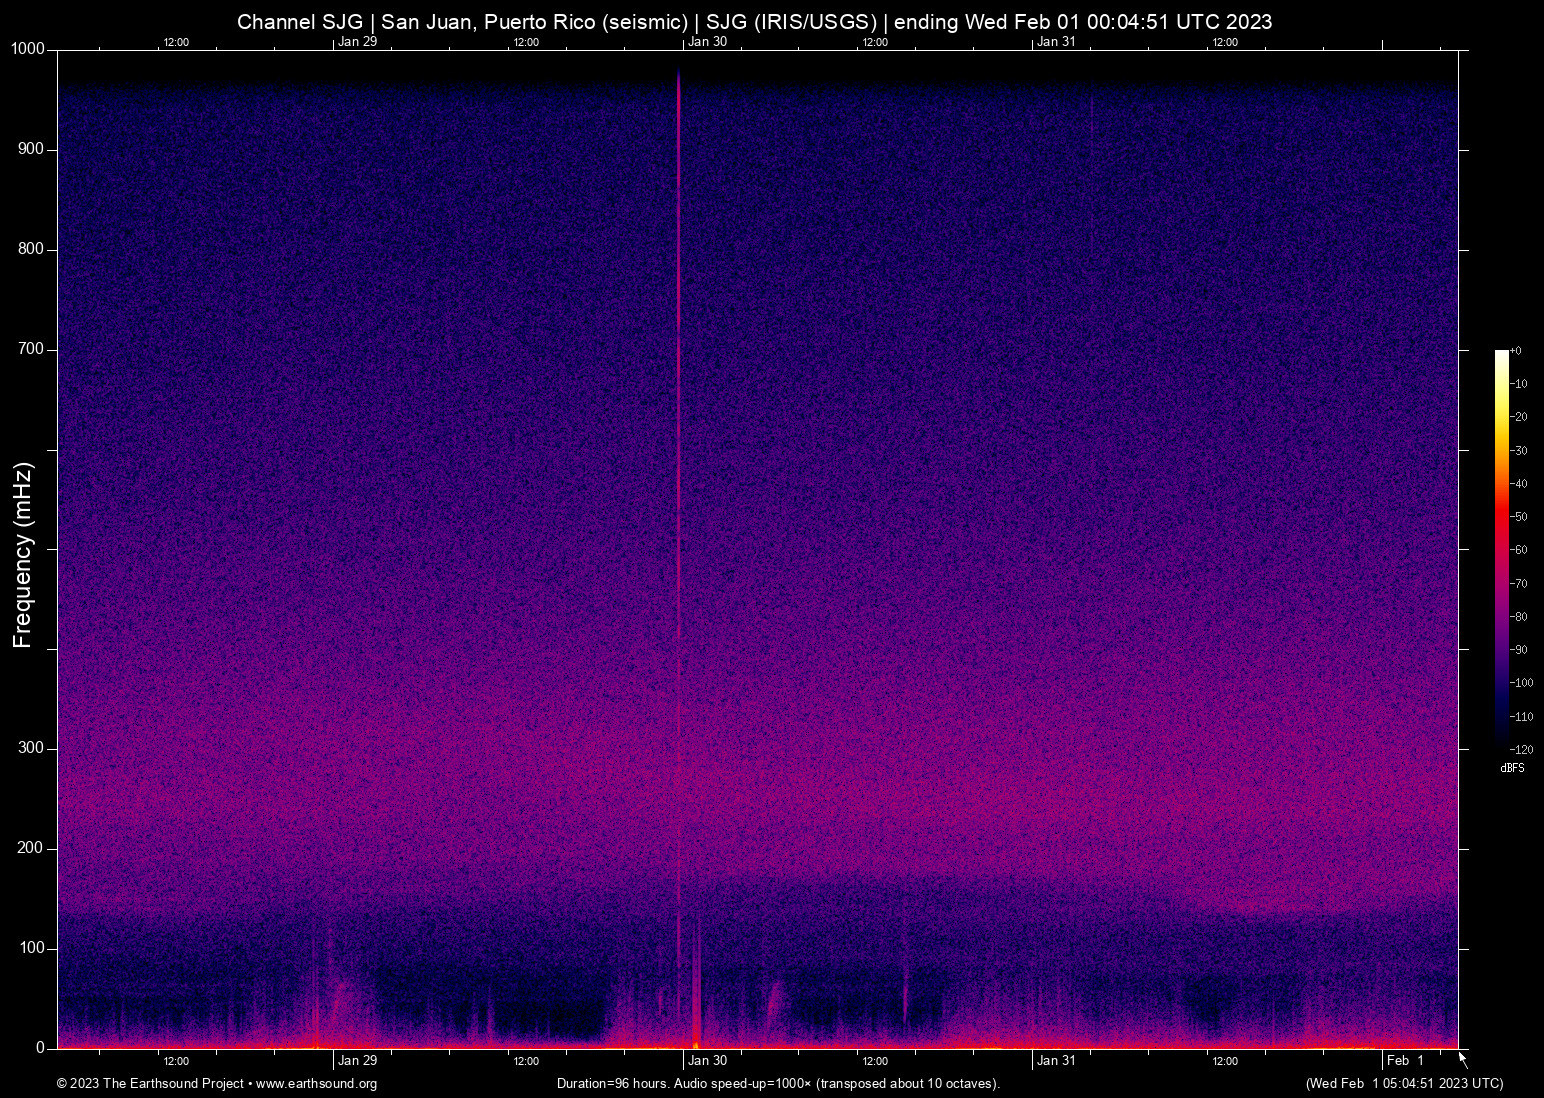Open the www.earthsound.org link
1544x1098 pixels.
point(318,1084)
